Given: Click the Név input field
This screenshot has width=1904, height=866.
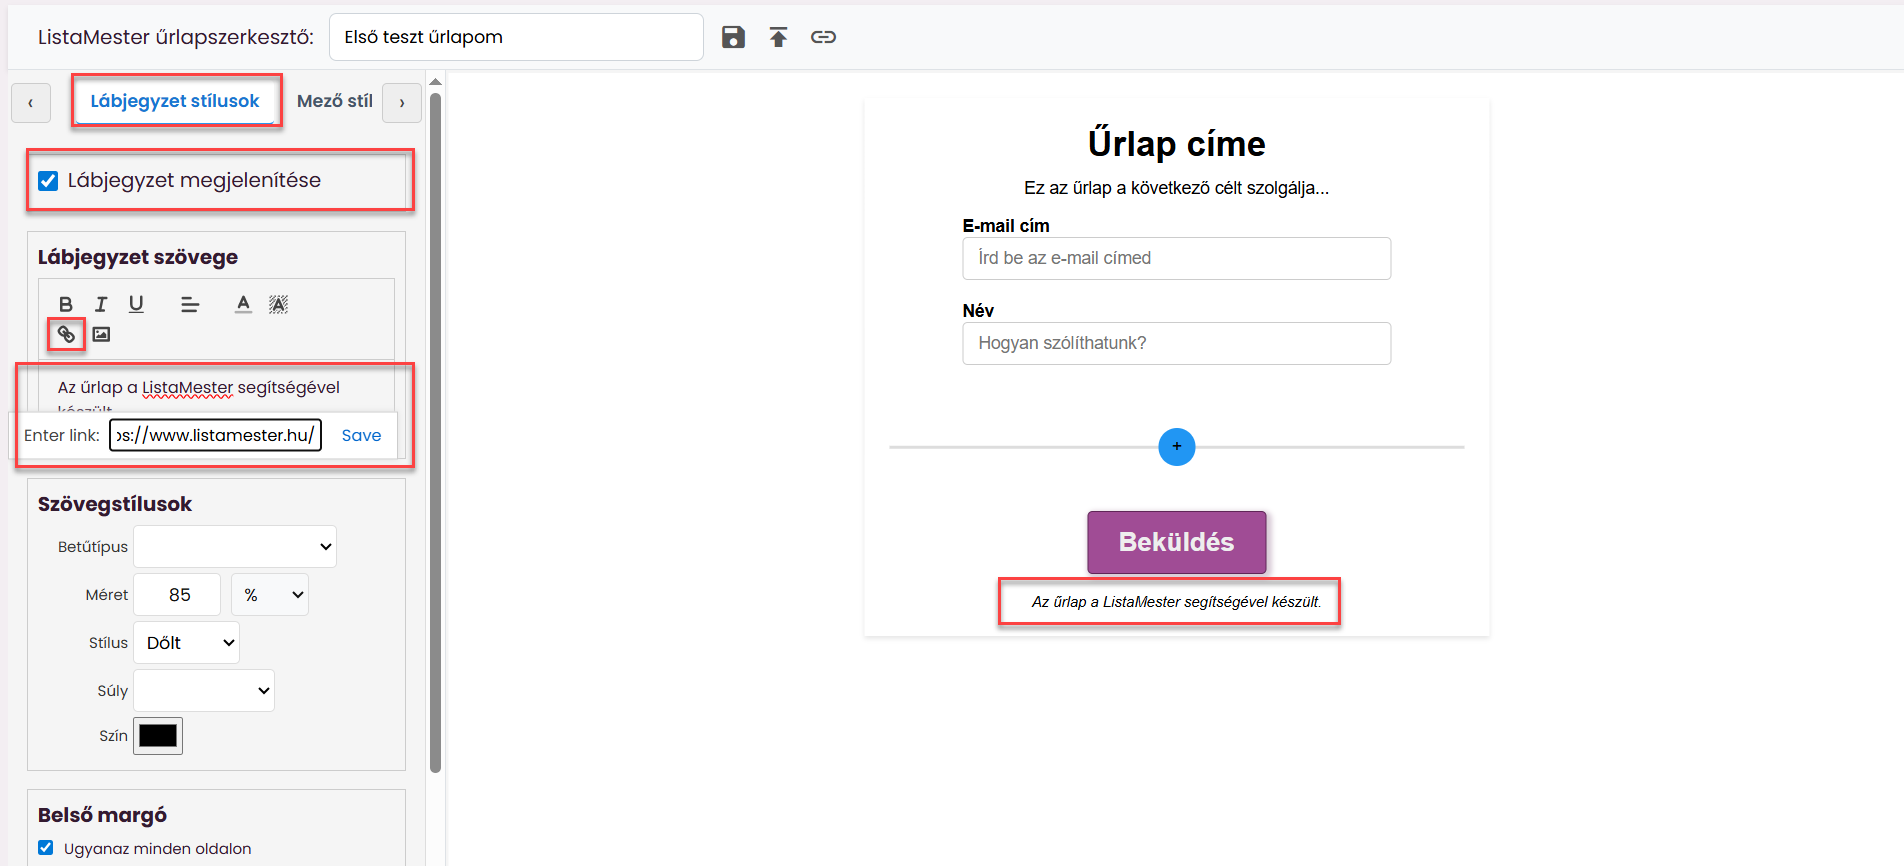Looking at the screenshot, I should (x=1177, y=343).
